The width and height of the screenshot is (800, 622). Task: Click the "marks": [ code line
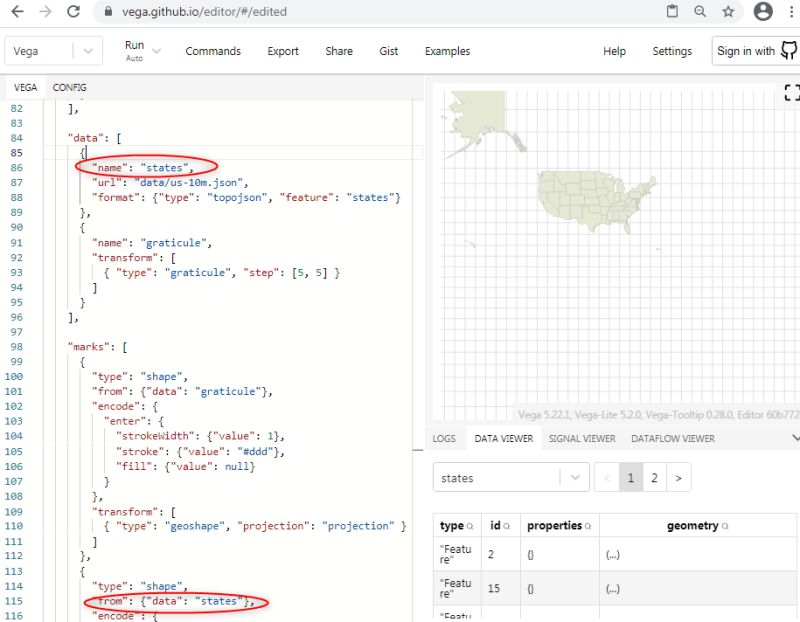click(x=97, y=347)
